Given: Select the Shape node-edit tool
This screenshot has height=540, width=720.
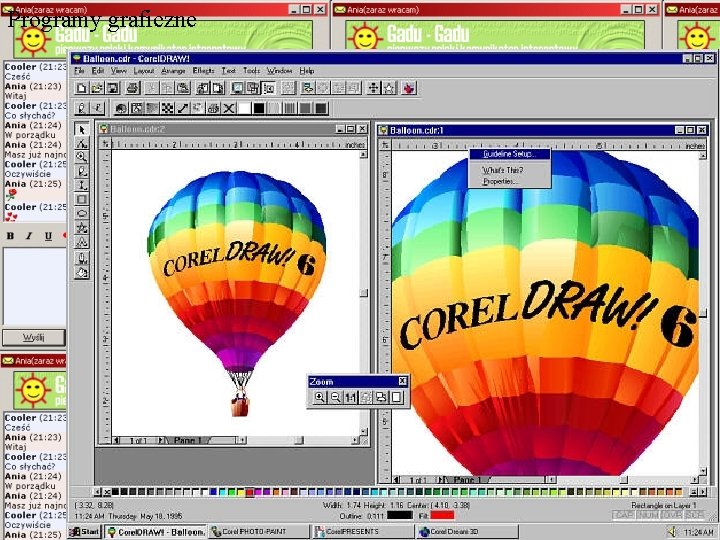Looking at the screenshot, I should (82, 143).
